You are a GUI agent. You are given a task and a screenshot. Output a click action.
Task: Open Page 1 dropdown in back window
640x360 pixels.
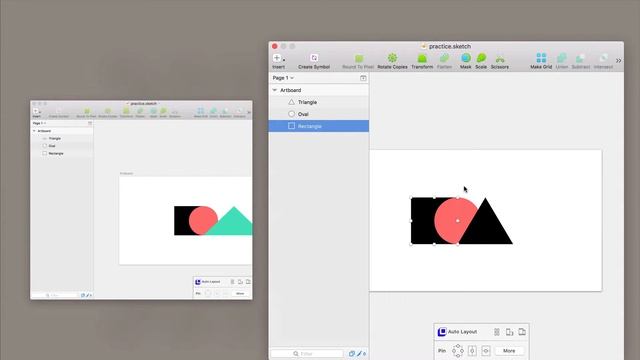coord(39,123)
